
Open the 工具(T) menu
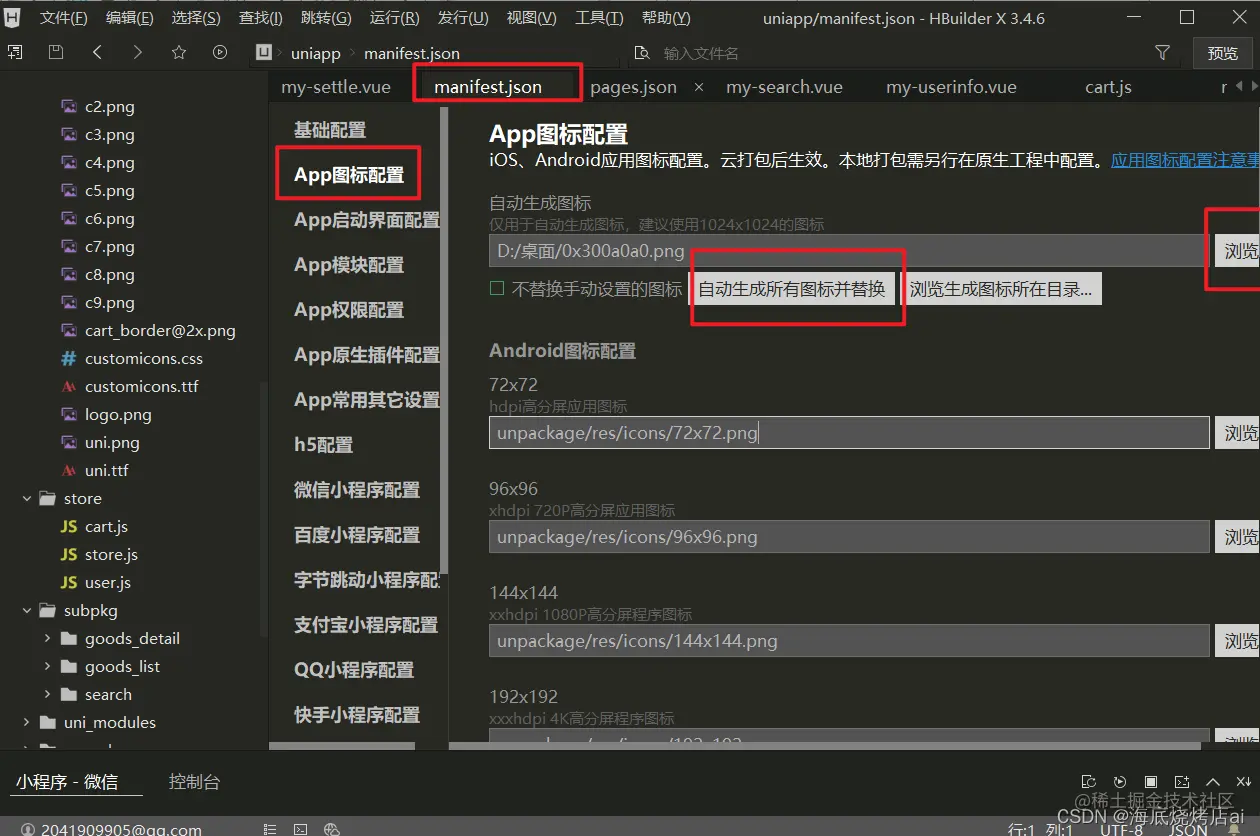coord(599,18)
